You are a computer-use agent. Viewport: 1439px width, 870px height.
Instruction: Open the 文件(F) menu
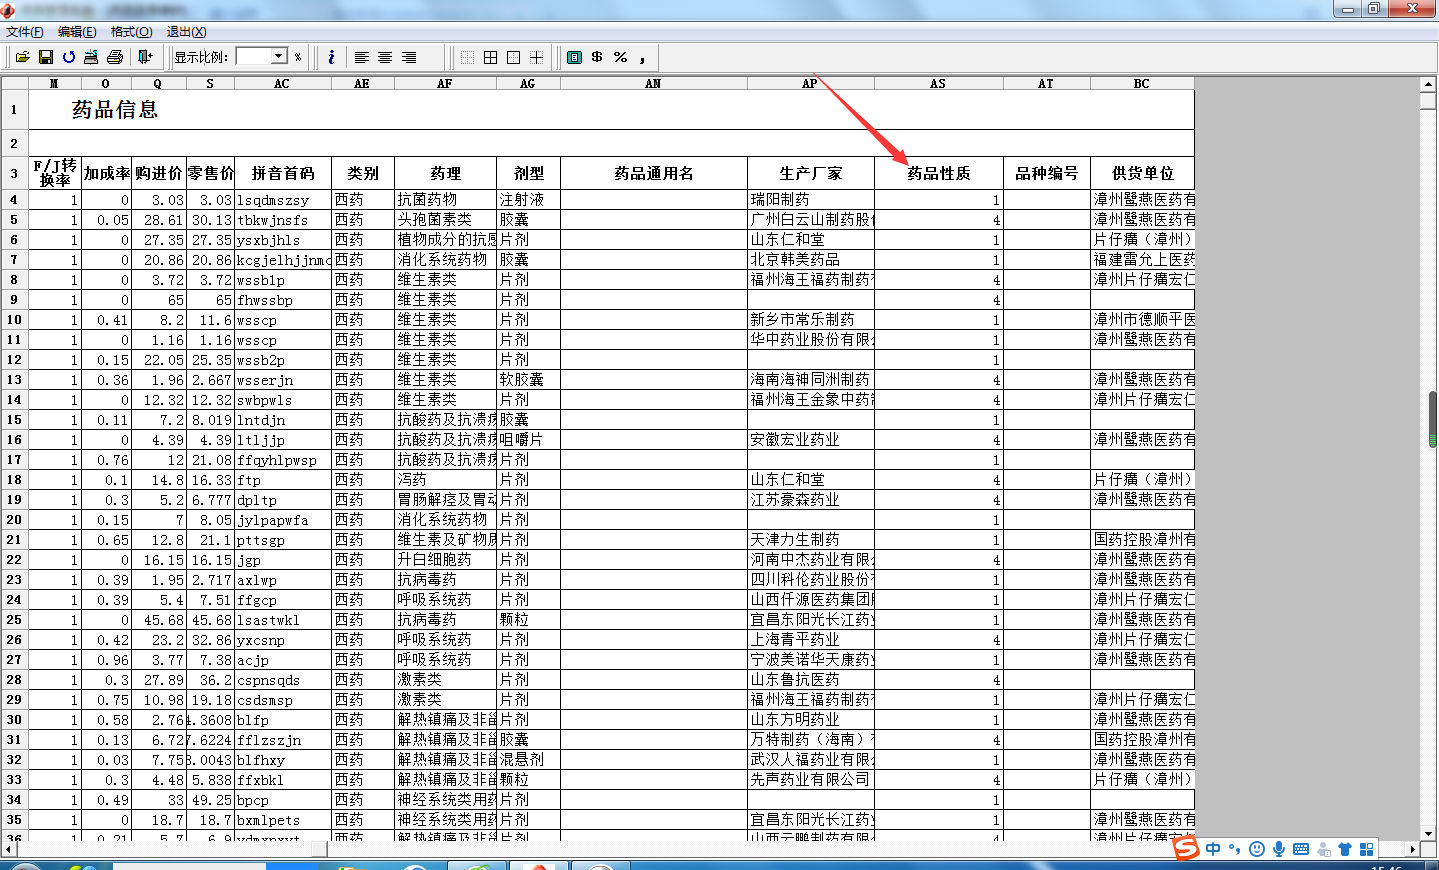click(25, 32)
